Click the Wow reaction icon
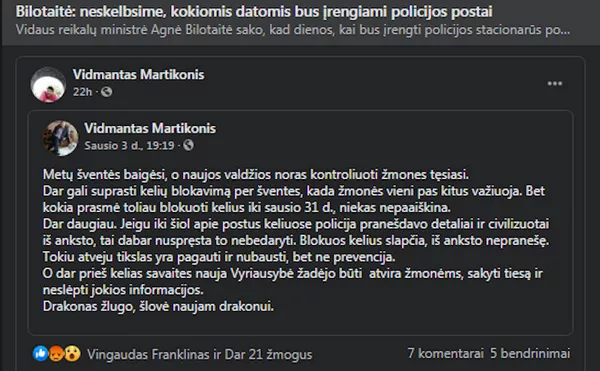600x371 pixels. (72, 354)
